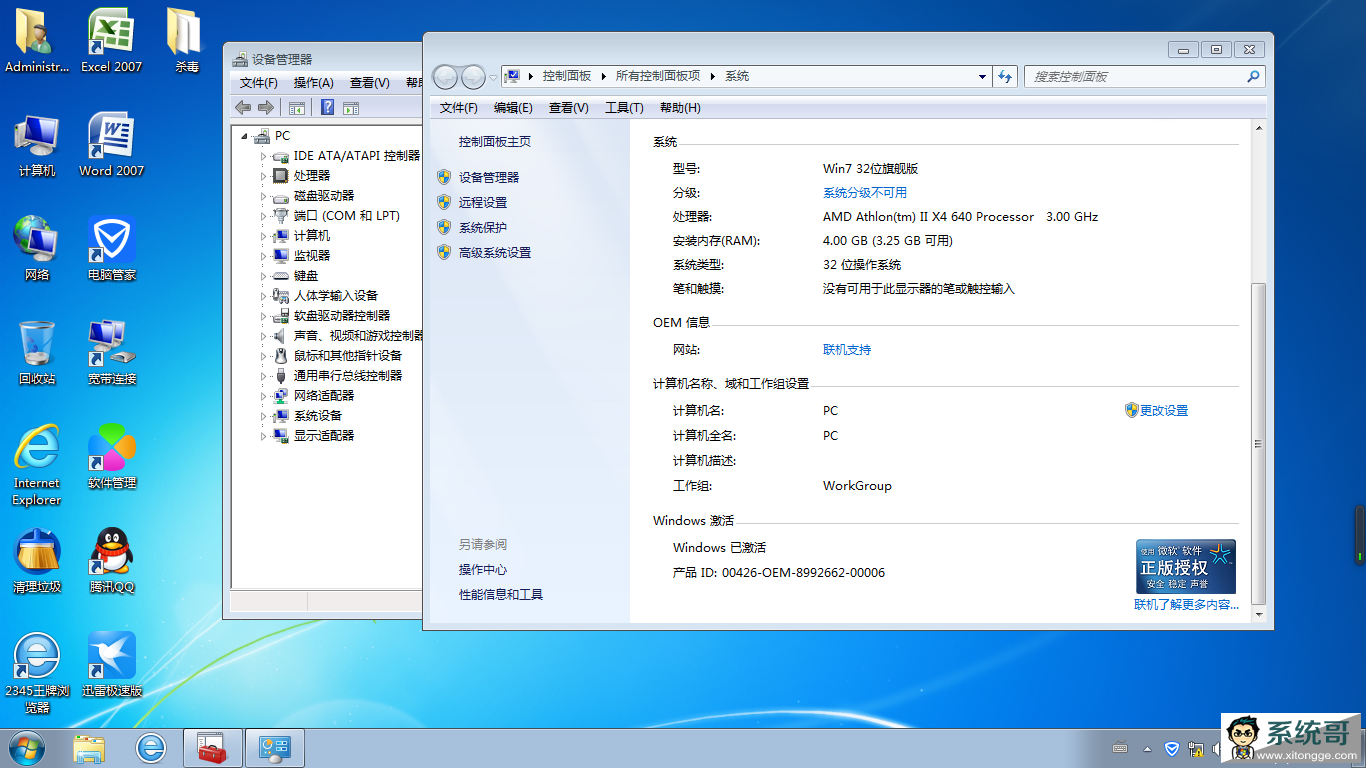Select 网络 desktop icon

(37, 249)
